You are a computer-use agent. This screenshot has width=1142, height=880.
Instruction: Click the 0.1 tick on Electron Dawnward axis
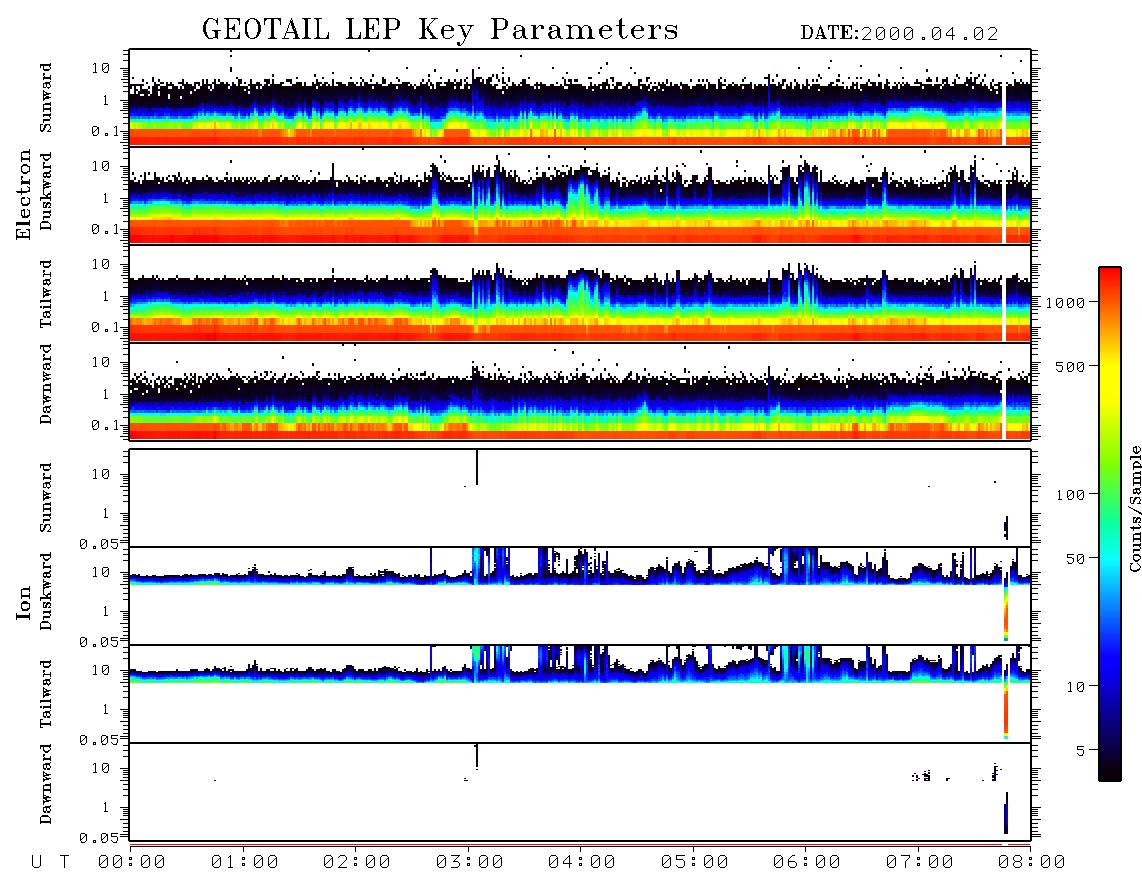[107, 425]
